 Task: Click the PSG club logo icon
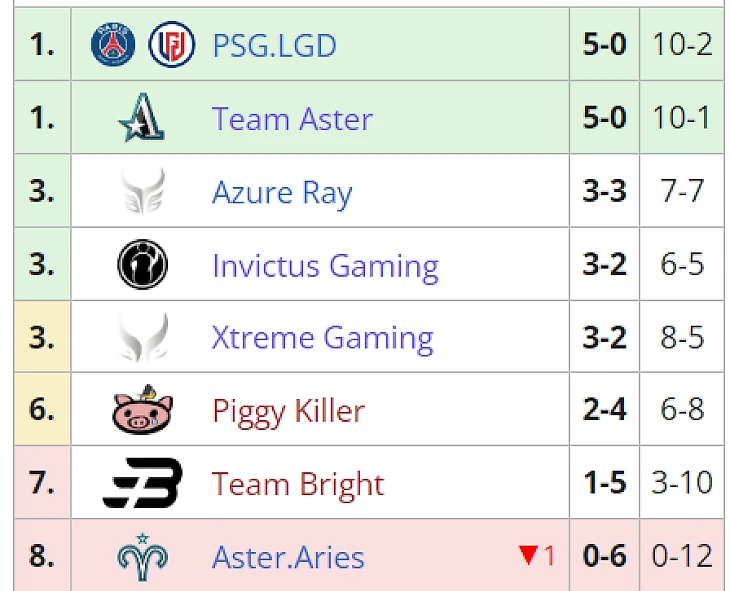tap(113, 45)
